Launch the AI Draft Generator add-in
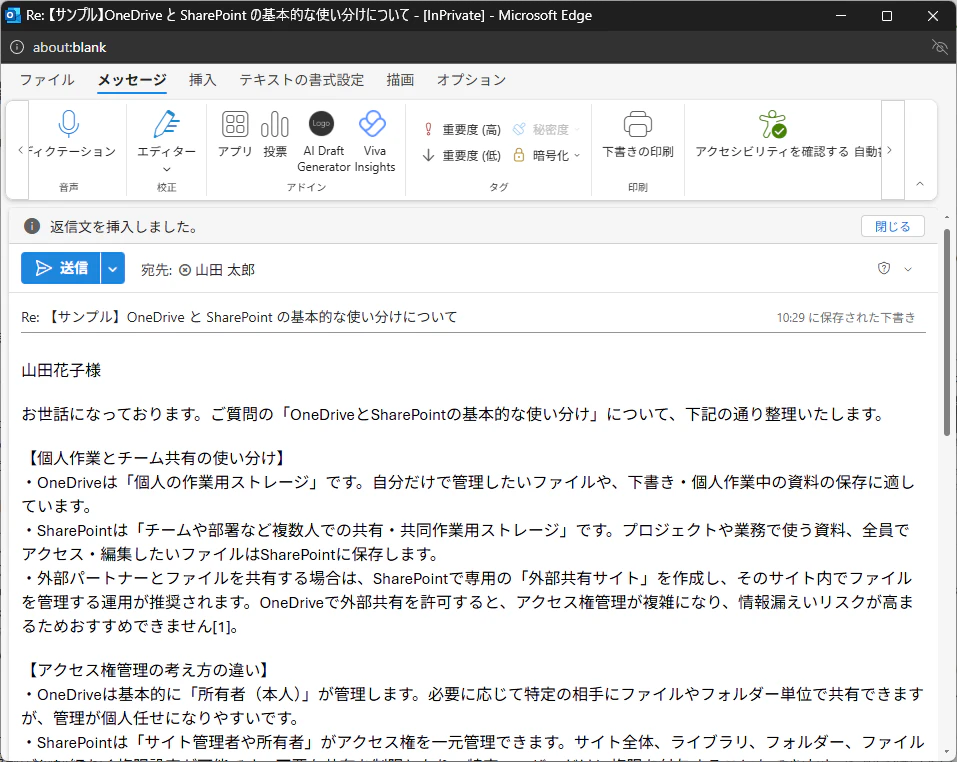This screenshot has height=762, width=957. [322, 142]
